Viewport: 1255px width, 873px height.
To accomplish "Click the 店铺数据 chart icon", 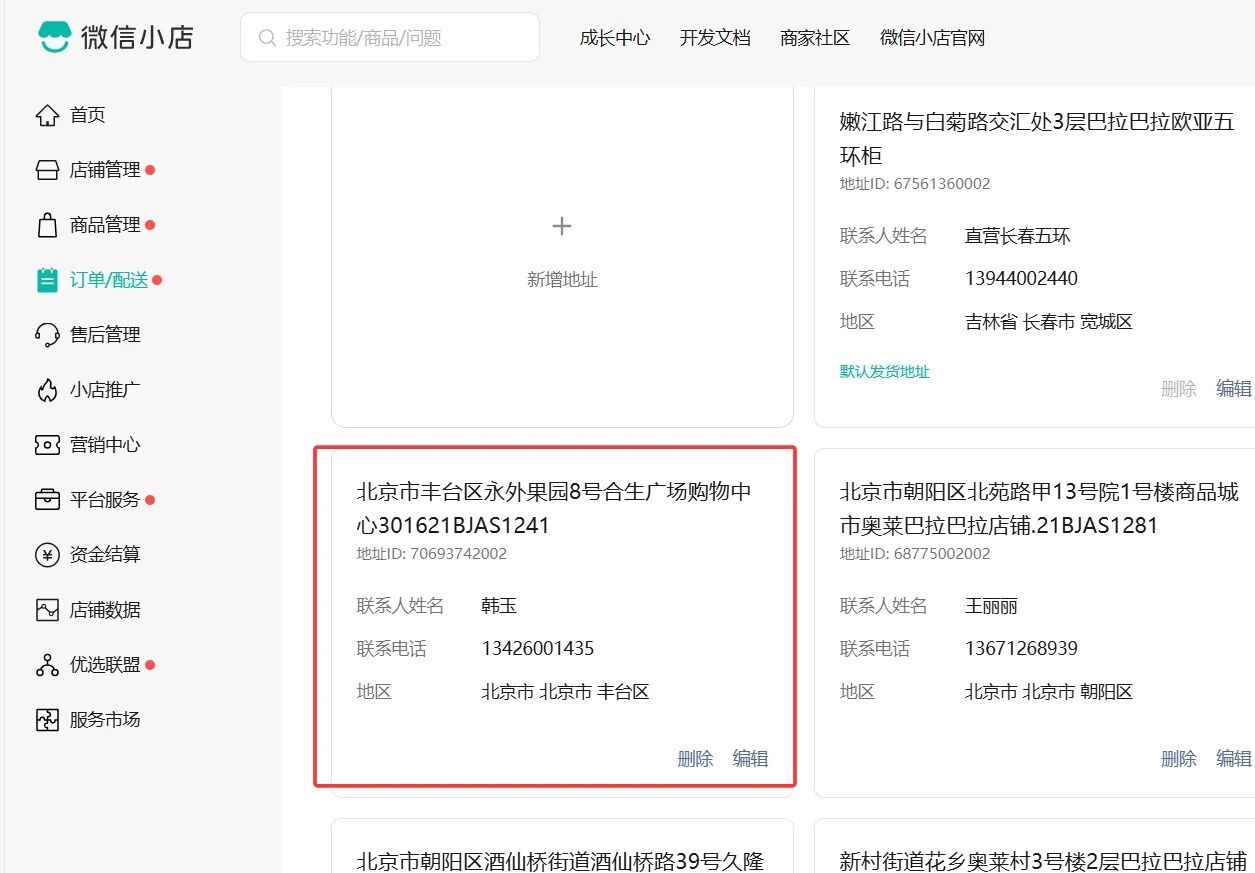I will (x=47, y=610).
